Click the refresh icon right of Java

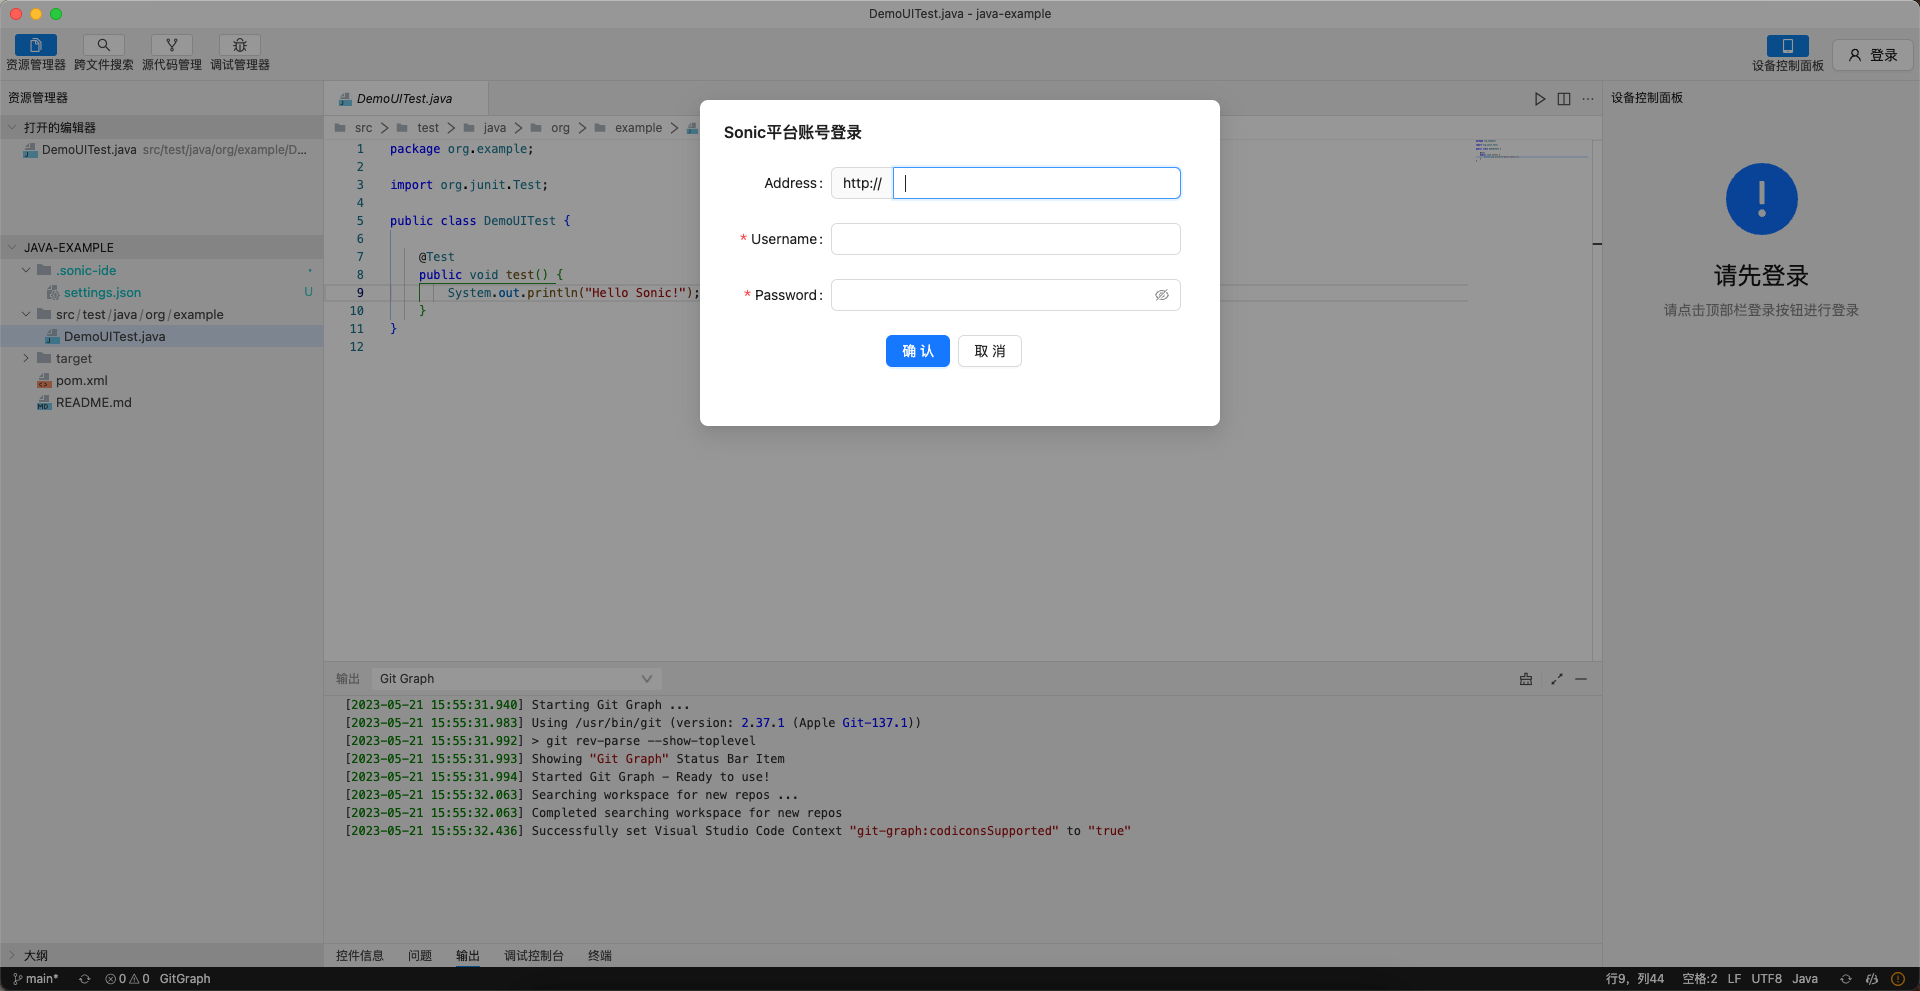1846,979
